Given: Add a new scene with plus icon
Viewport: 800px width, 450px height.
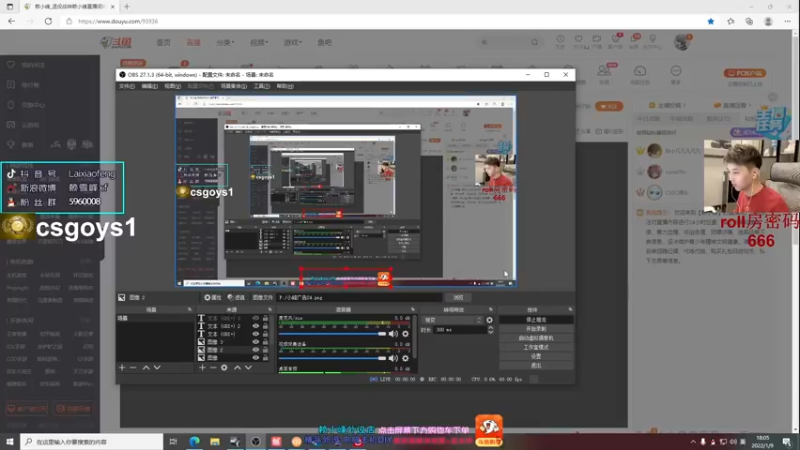Looking at the screenshot, I should click(x=122, y=367).
